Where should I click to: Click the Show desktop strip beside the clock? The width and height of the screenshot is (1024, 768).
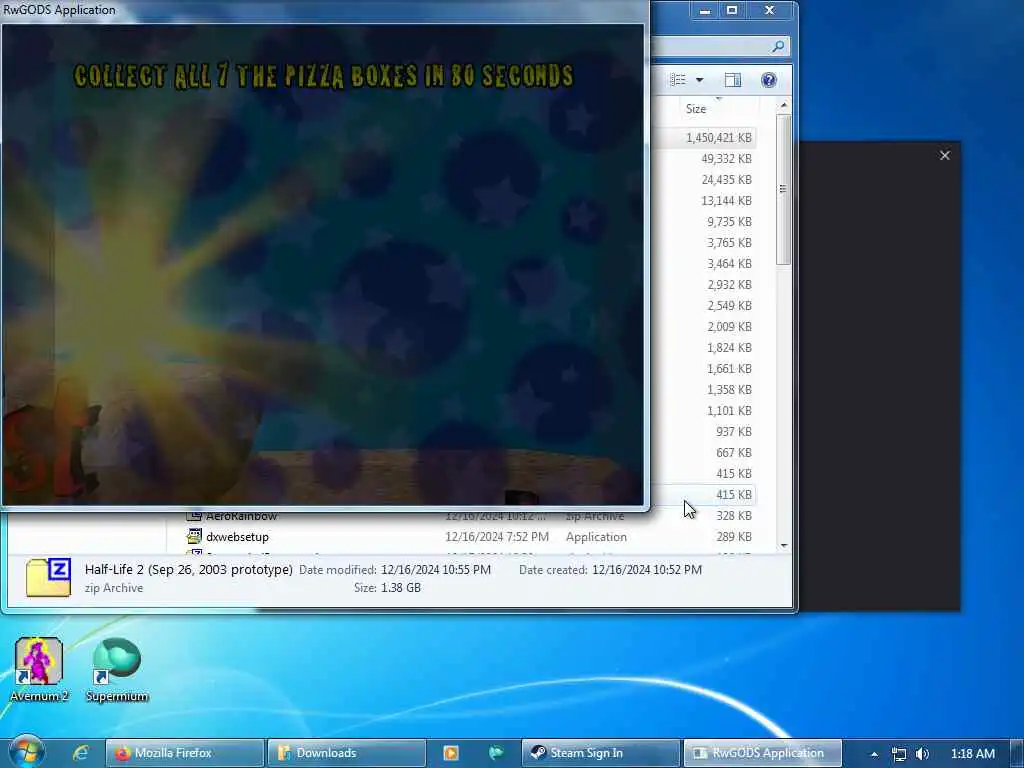1017,753
